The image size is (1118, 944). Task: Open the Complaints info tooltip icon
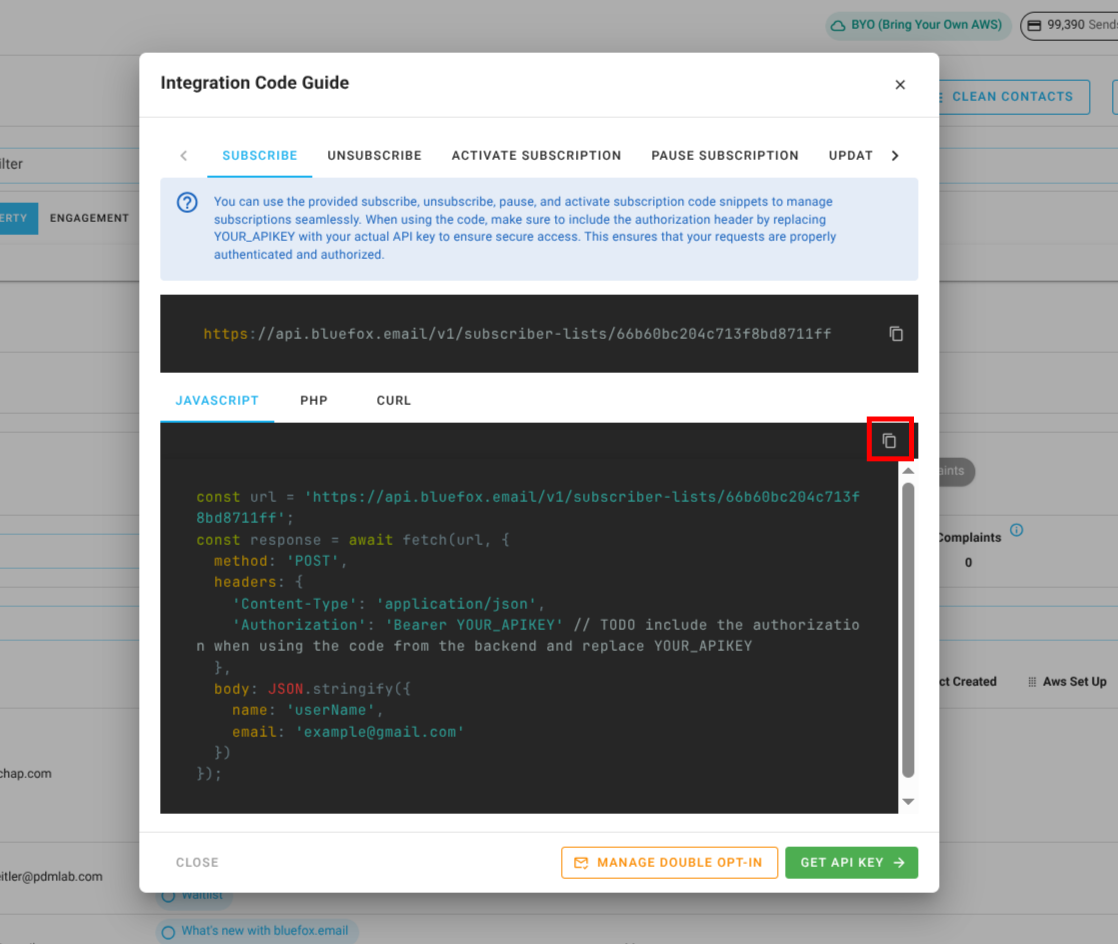click(x=1017, y=530)
